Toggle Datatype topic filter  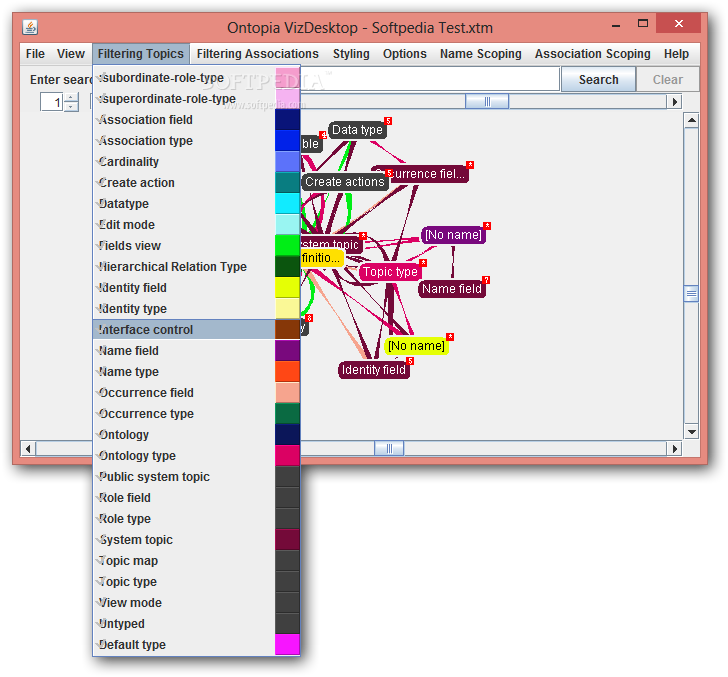click(x=196, y=204)
